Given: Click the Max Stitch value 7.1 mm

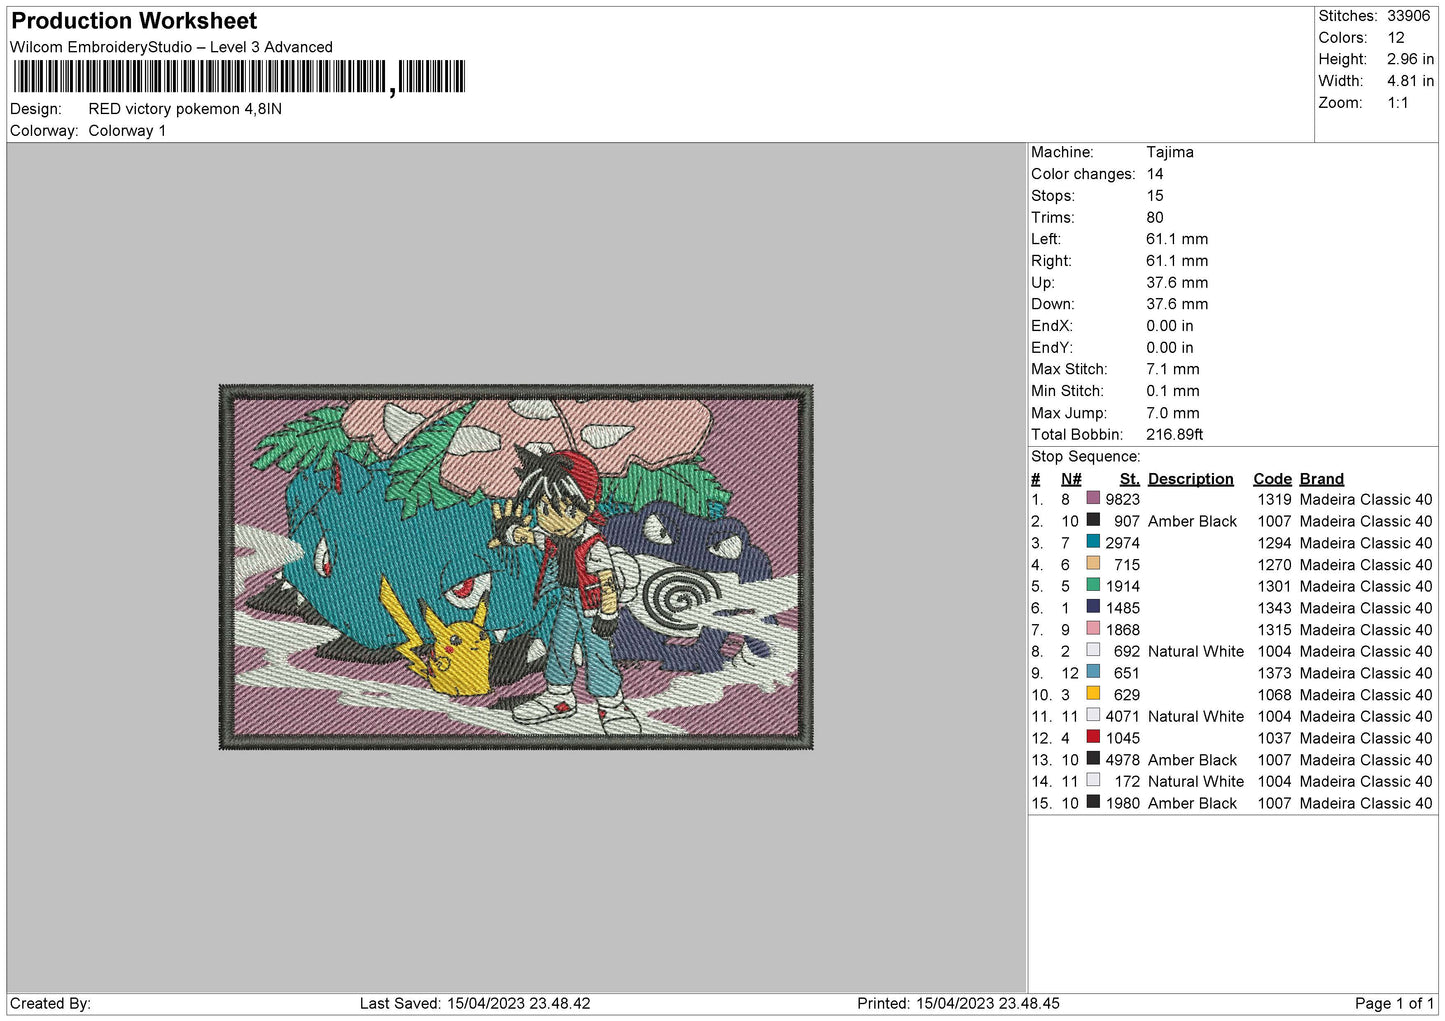Looking at the screenshot, I should (x=1173, y=369).
